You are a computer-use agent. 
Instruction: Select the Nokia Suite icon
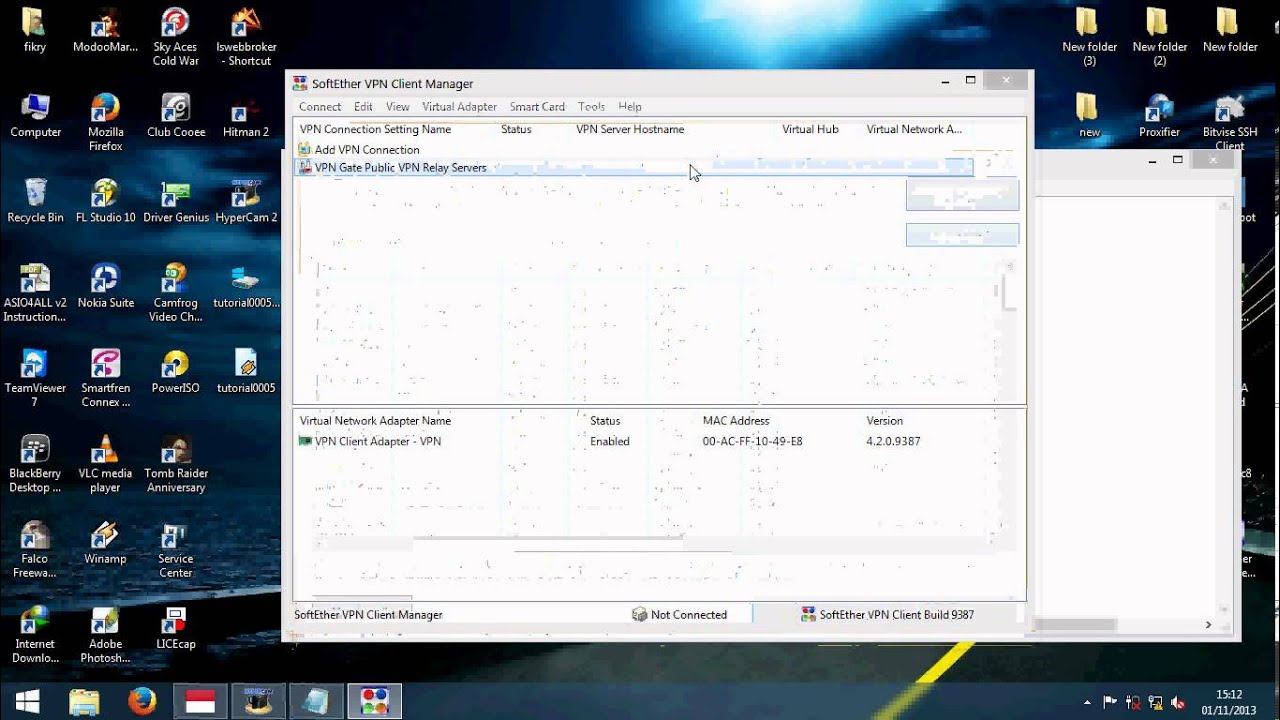[105, 287]
